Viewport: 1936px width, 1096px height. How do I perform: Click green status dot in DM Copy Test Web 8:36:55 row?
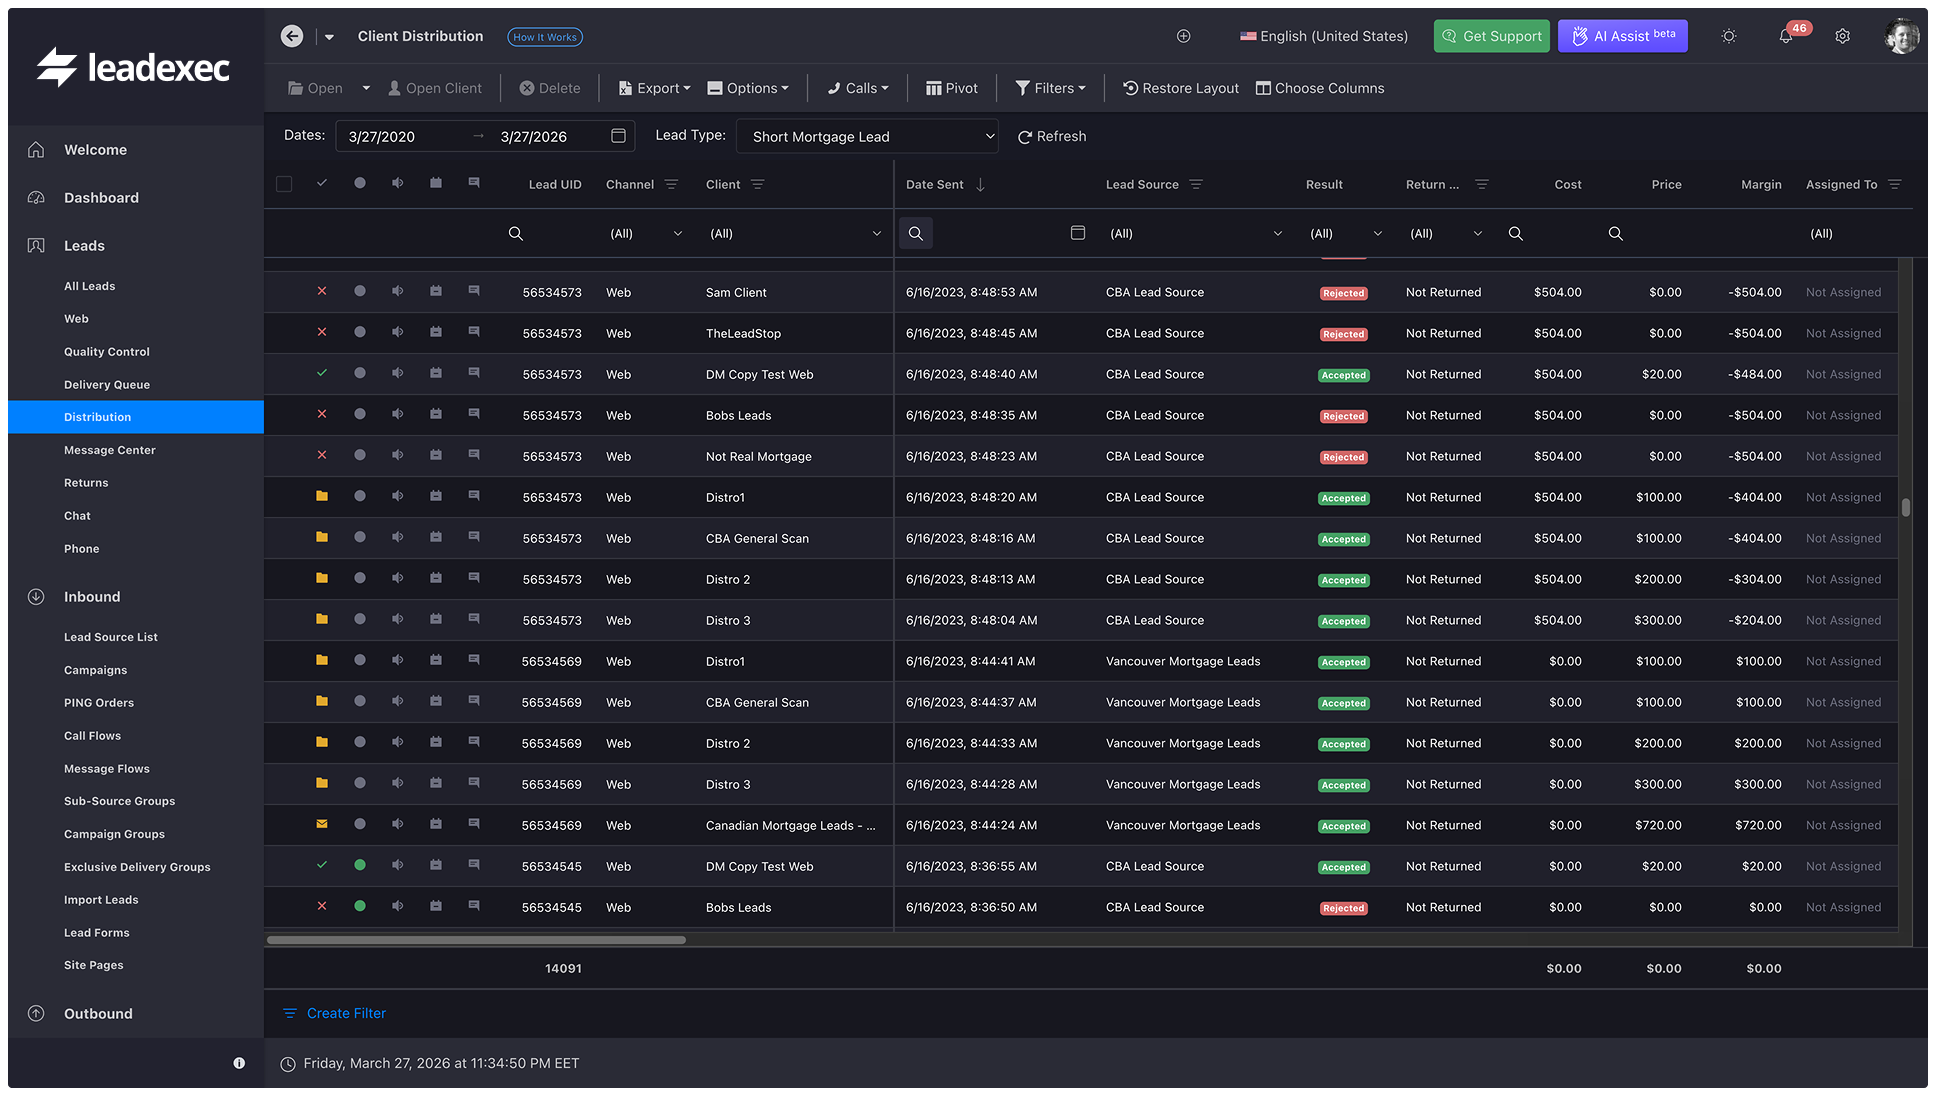(360, 865)
